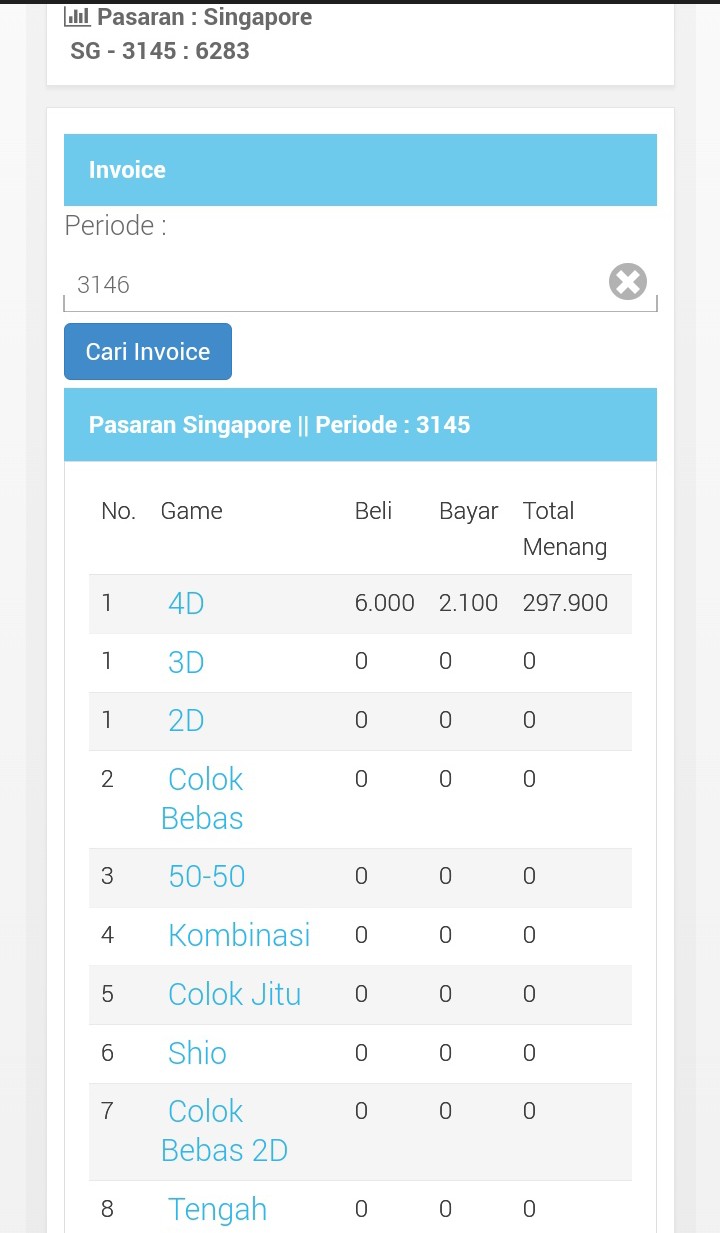Open the Shio game link
Screen dimensions: 720x1233
(197, 1053)
